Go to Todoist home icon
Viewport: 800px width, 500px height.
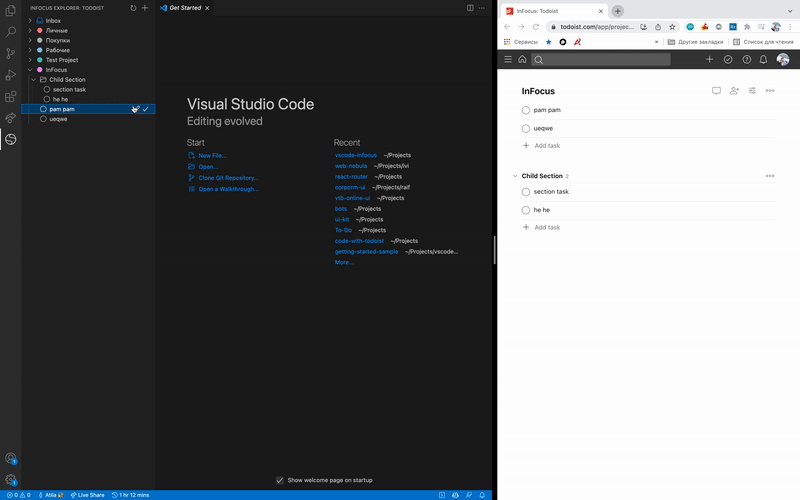pos(522,59)
